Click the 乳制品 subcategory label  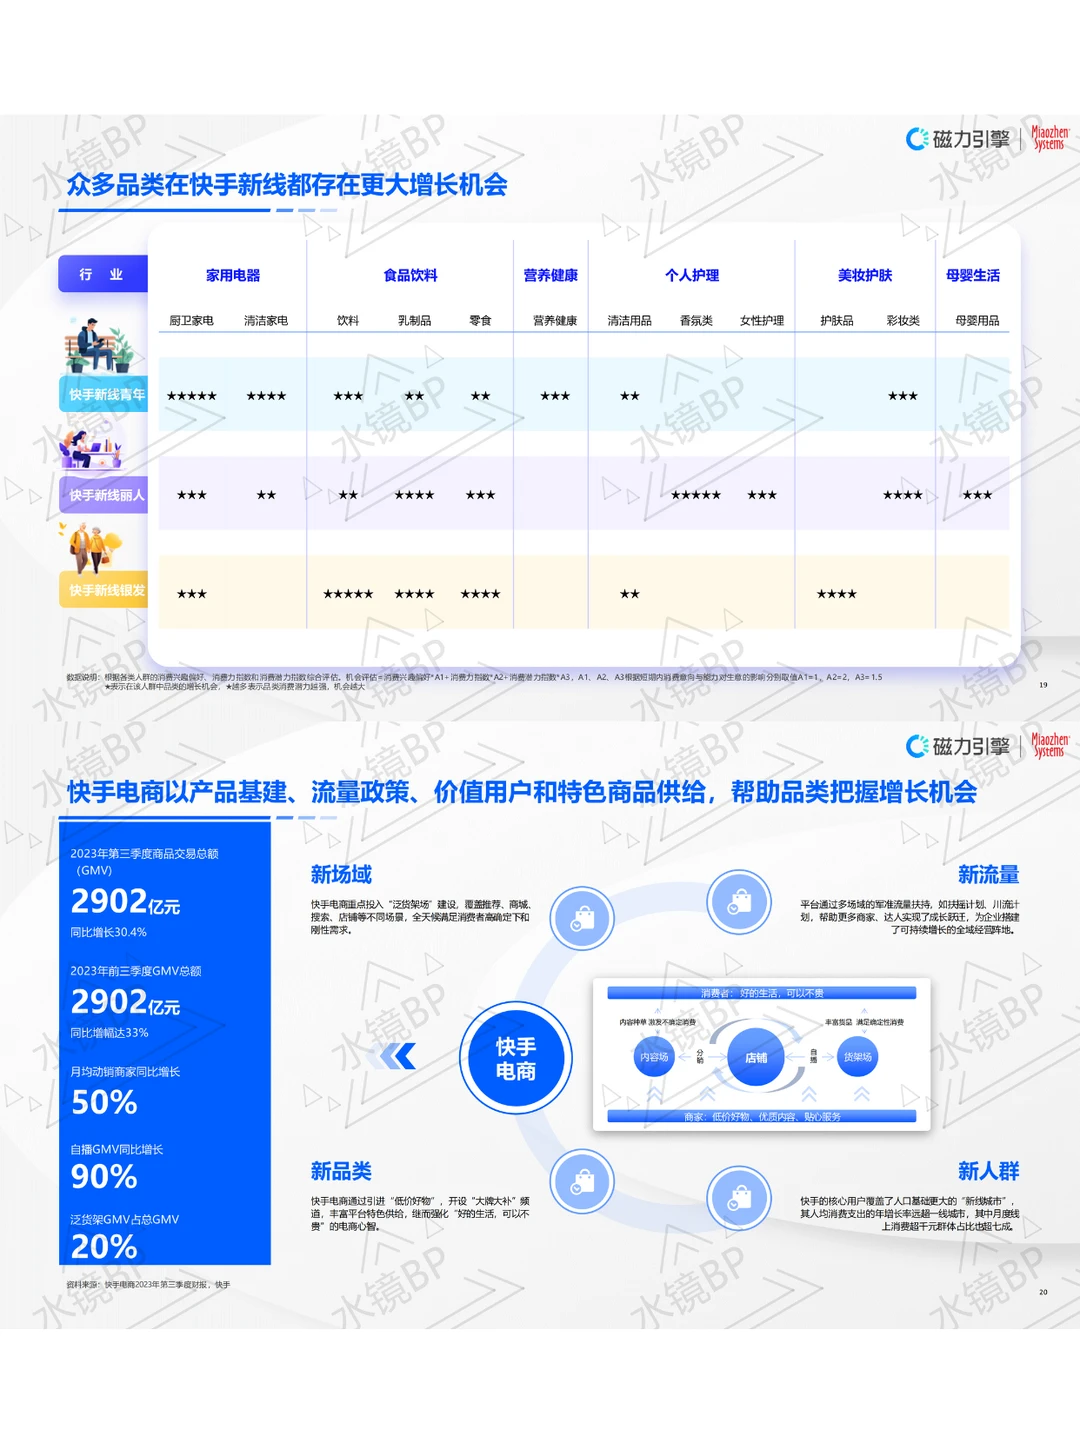[414, 321]
